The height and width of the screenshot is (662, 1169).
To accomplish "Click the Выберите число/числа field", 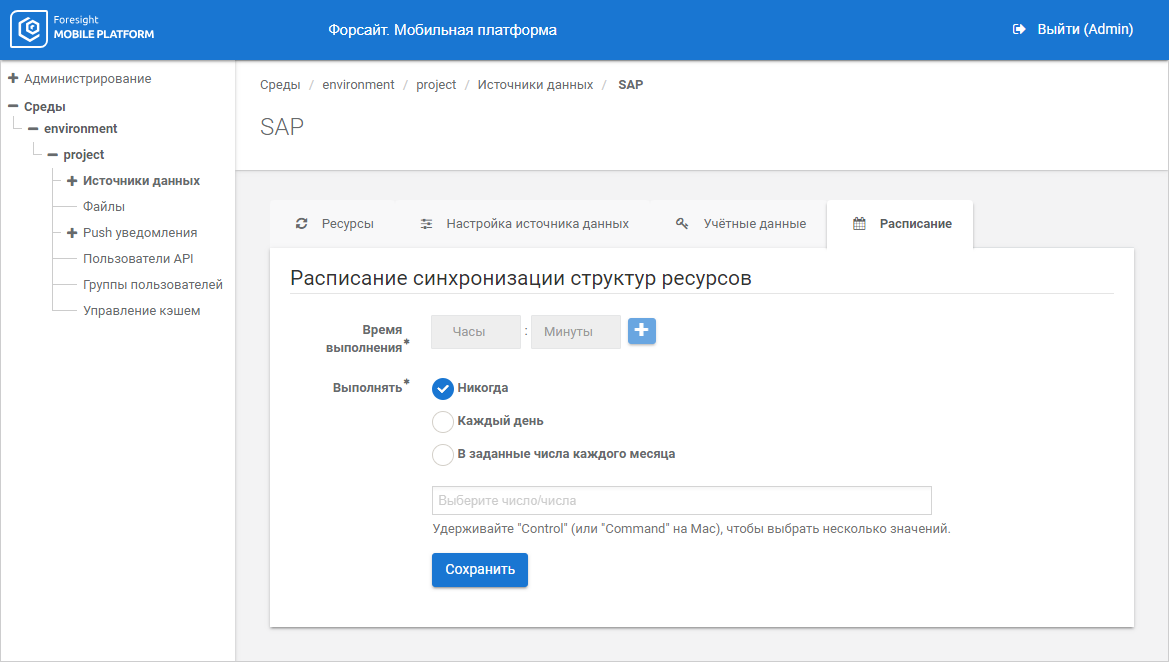I will (681, 500).
